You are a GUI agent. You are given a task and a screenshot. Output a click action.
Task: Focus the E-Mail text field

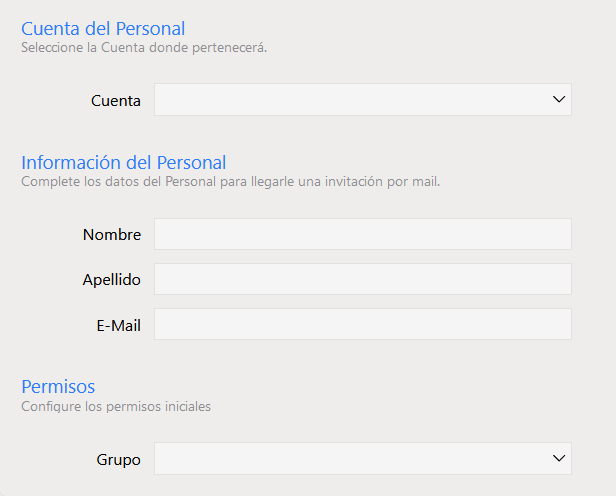(x=362, y=324)
